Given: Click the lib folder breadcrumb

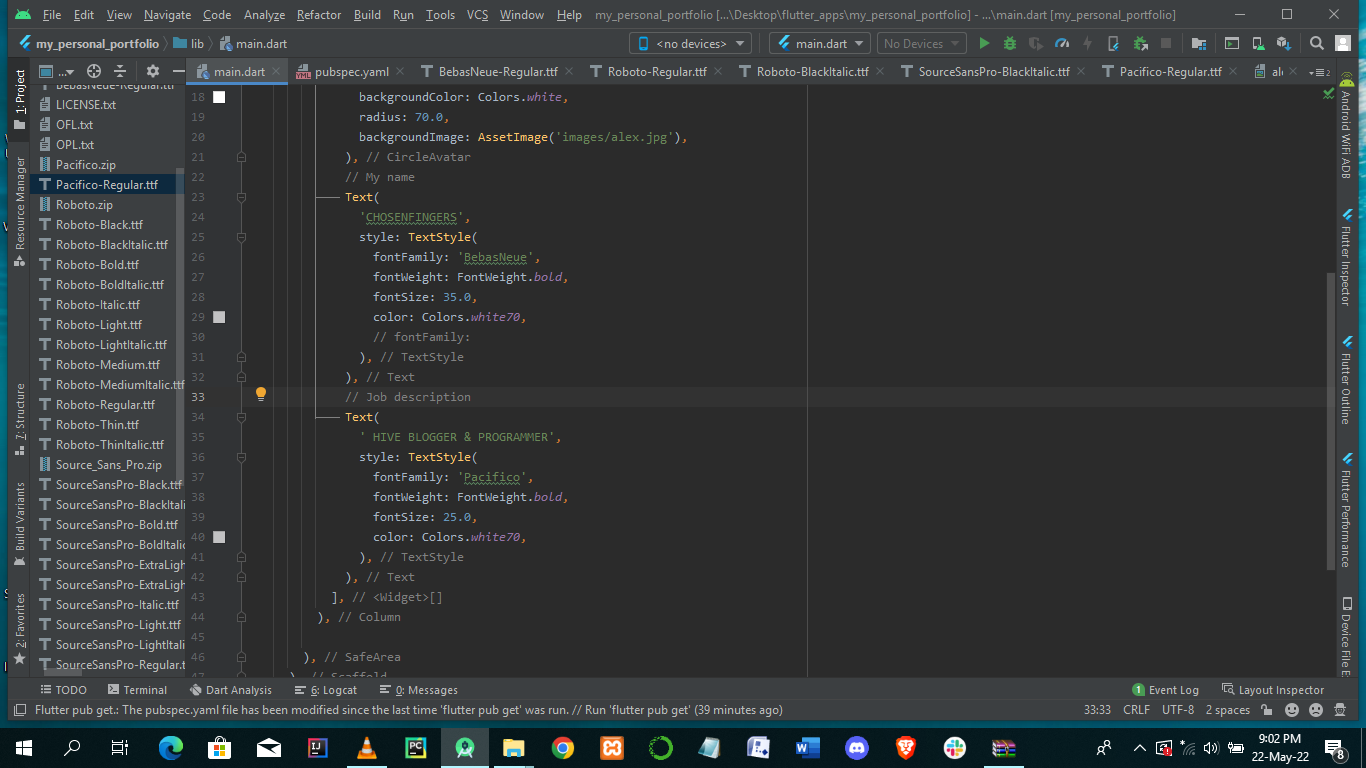Looking at the screenshot, I should click(x=188, y=44).
